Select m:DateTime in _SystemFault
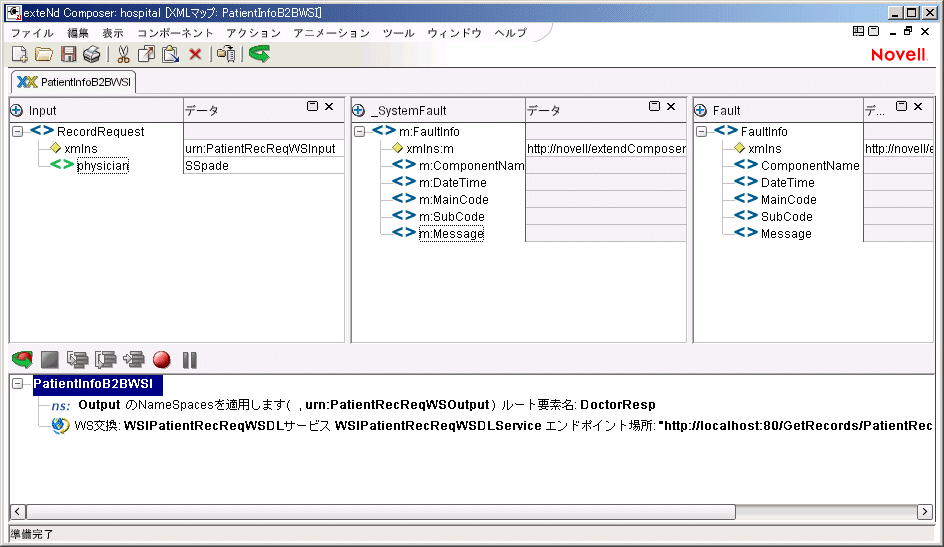The height and width of the screenshot is (547, 944). point(453,182)
